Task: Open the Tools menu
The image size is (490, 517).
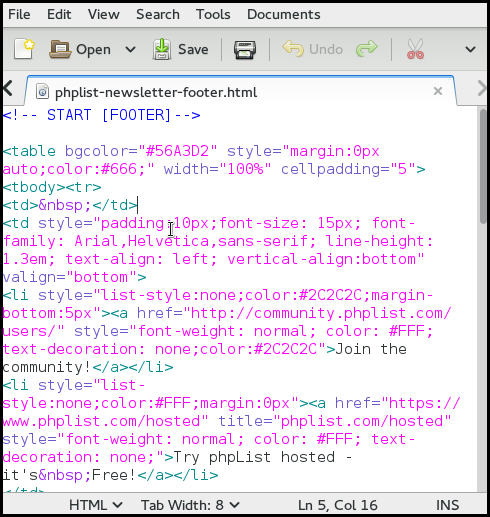Action: (x=213, y=14)
